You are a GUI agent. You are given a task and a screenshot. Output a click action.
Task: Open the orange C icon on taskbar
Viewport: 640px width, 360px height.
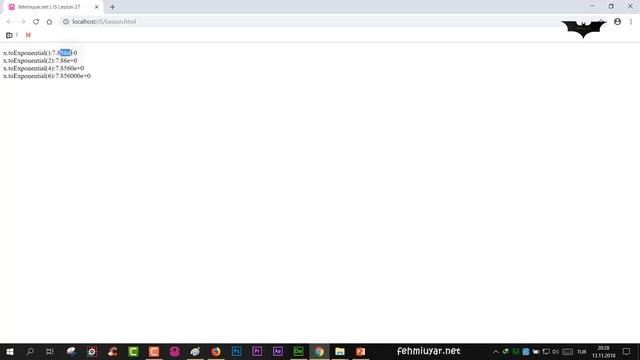pyautogui.click(x=154, y=351)
